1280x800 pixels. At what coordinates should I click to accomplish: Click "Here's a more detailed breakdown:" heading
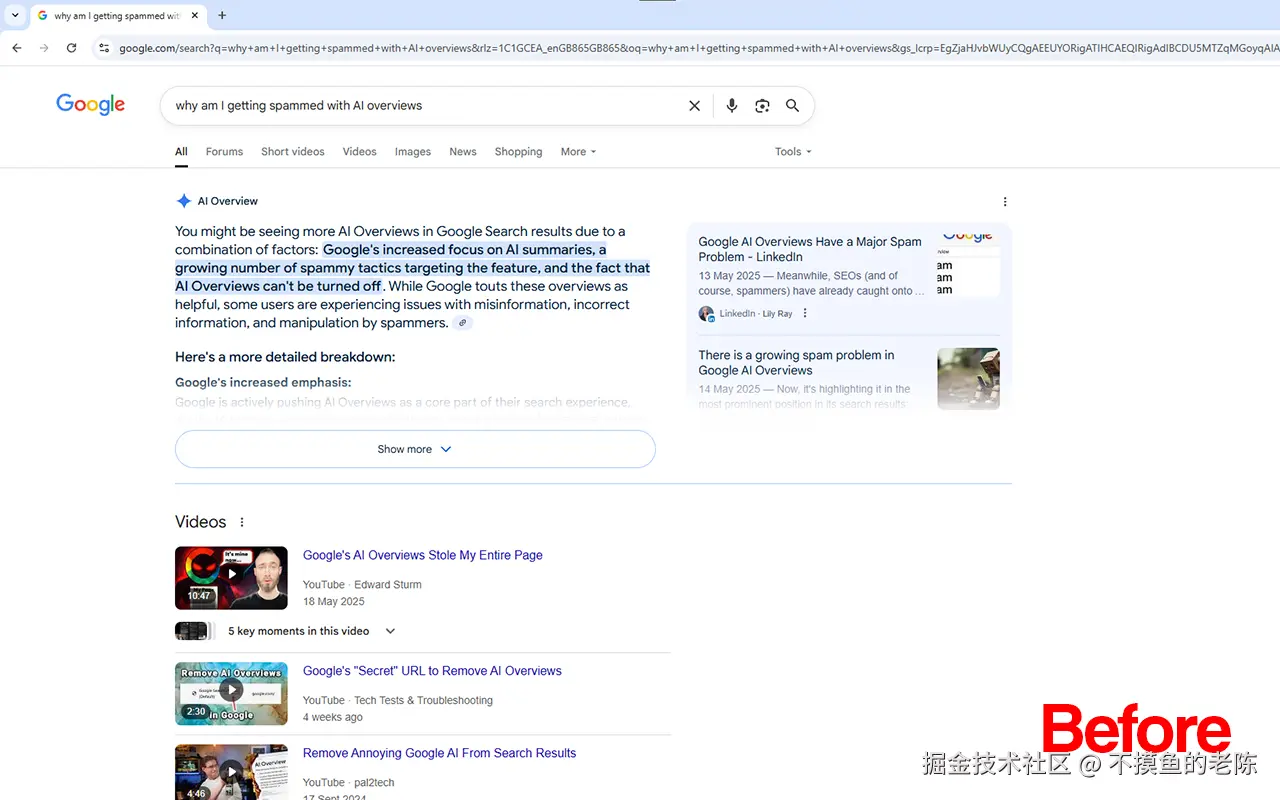(285, 357)
